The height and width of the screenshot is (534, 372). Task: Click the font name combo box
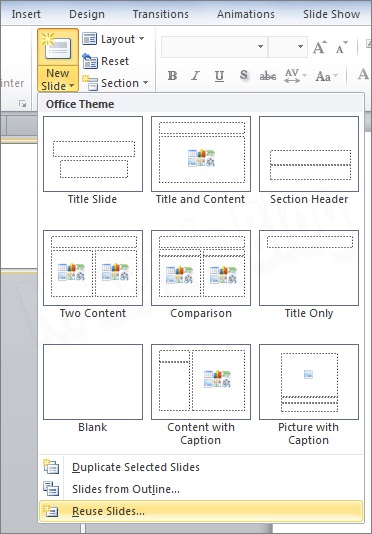[214, 46]
